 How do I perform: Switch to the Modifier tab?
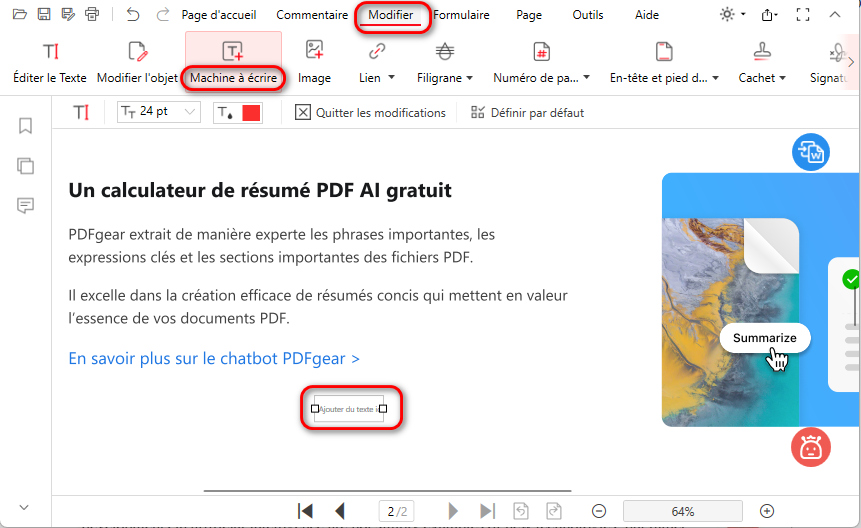390,15
